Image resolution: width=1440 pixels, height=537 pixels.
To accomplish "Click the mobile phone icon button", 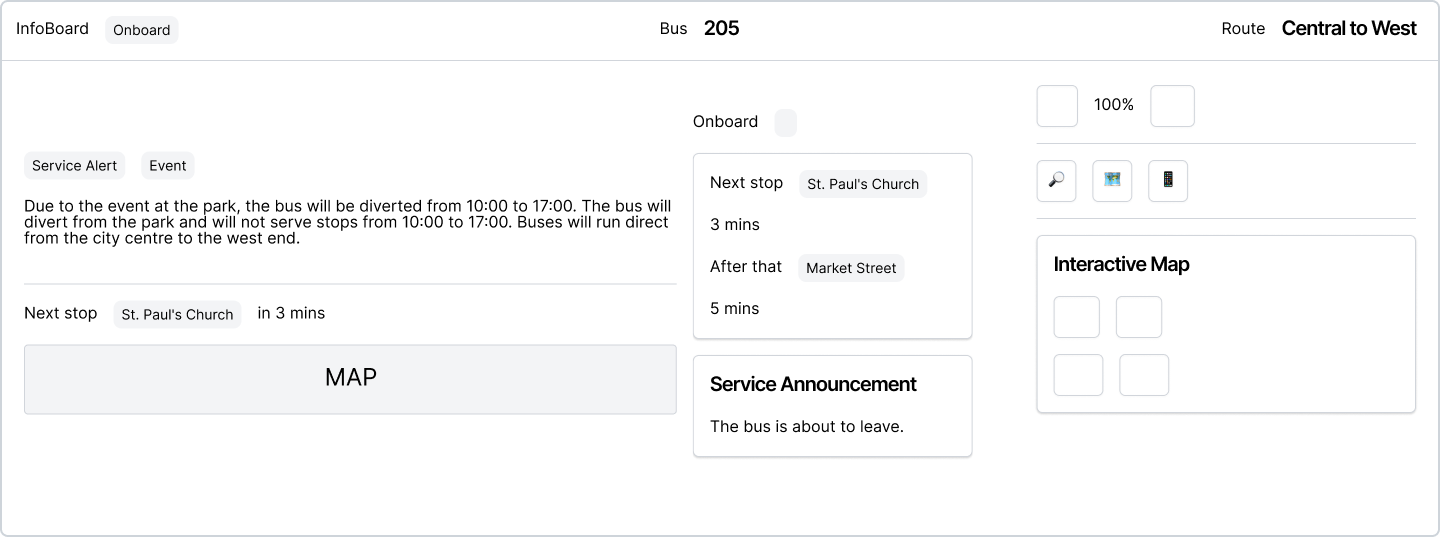I will point(1168,181).
